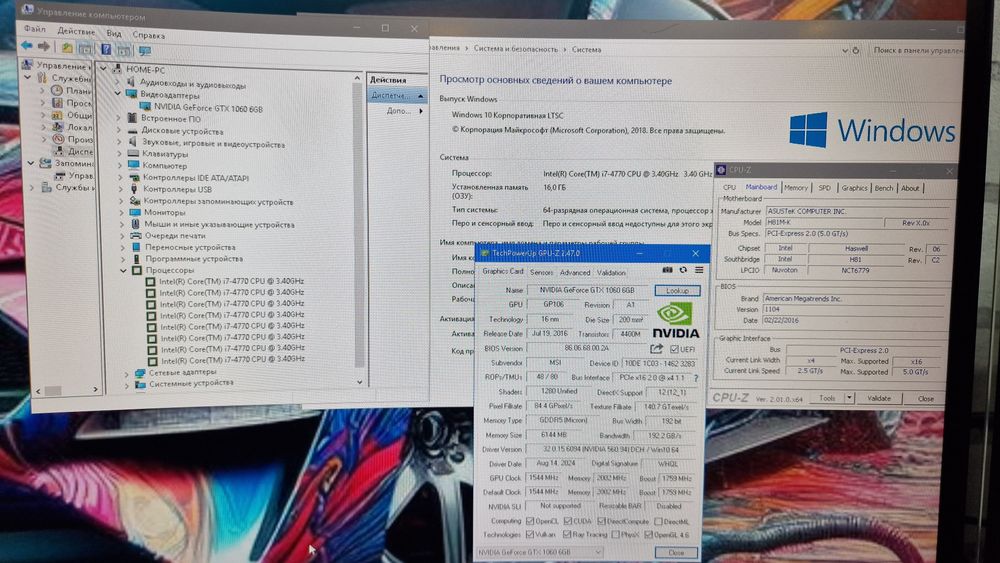Image resolution: width=1000 pixels, height=563 pixels.
Task: Toggle the Ray Tracing checkbox
Action: 567,534
